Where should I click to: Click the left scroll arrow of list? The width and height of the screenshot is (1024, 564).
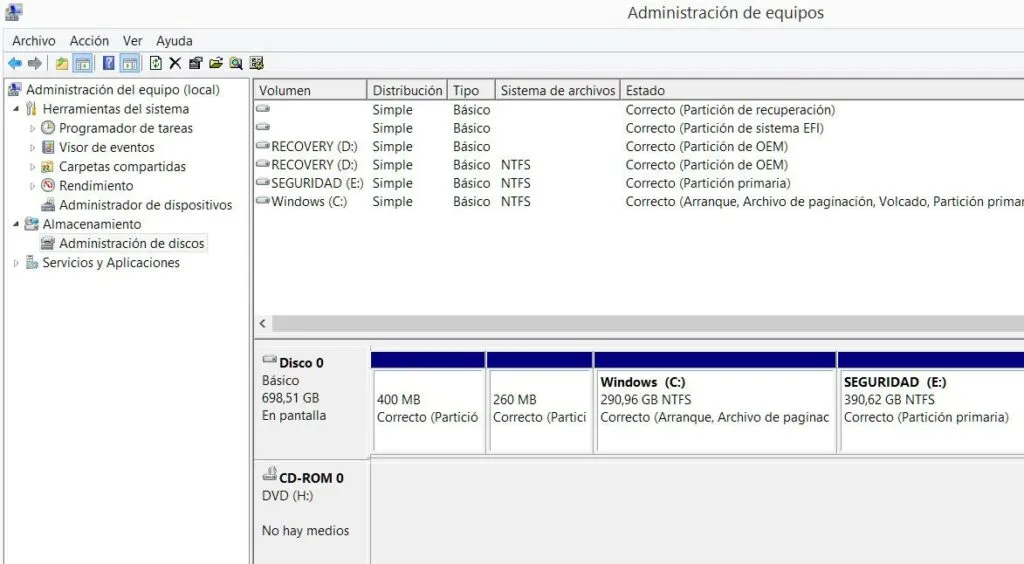pyautogui.click(x=263, y=323)
